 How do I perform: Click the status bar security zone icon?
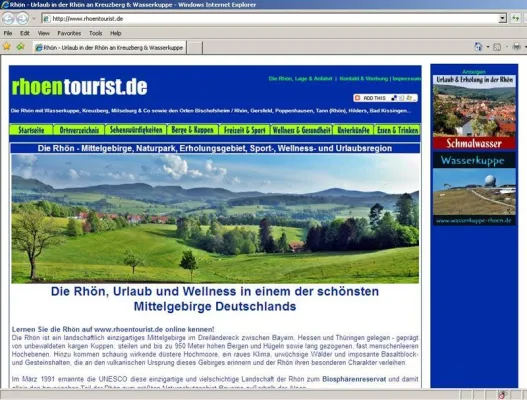(x=502, y=395)
